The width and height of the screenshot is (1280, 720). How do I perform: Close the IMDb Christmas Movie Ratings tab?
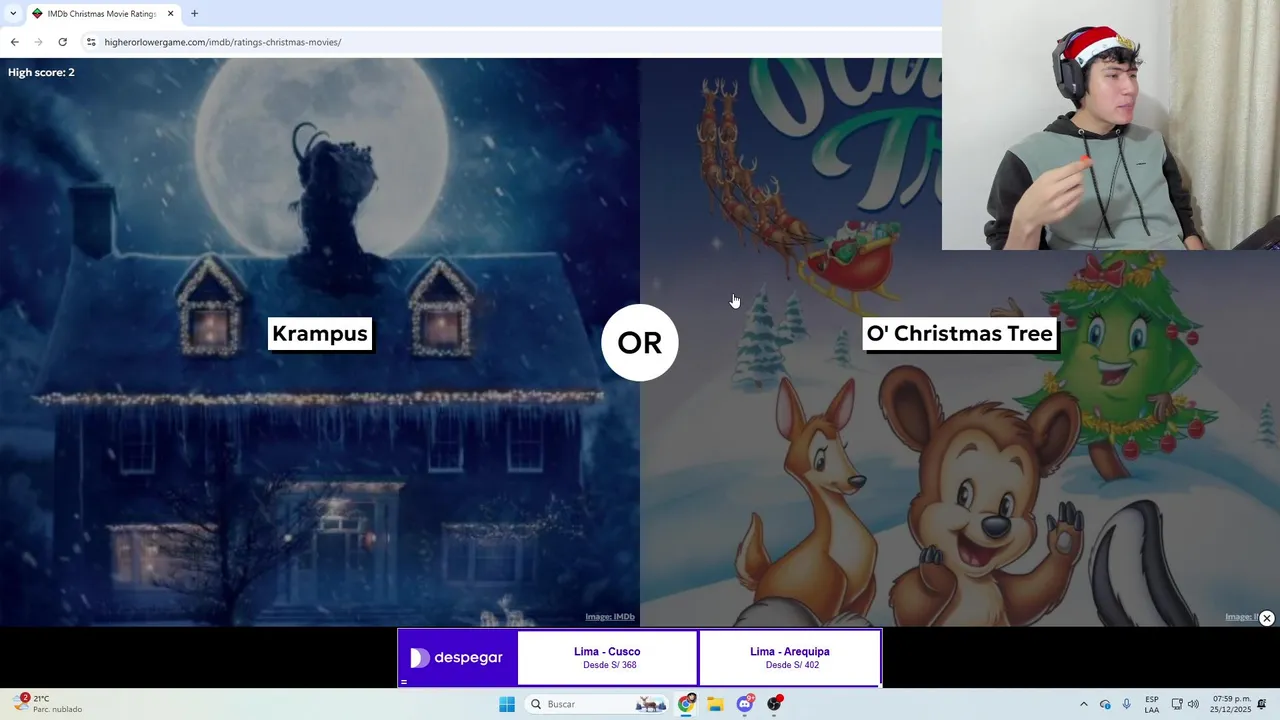pyautogui.click(x=170, y=14)
